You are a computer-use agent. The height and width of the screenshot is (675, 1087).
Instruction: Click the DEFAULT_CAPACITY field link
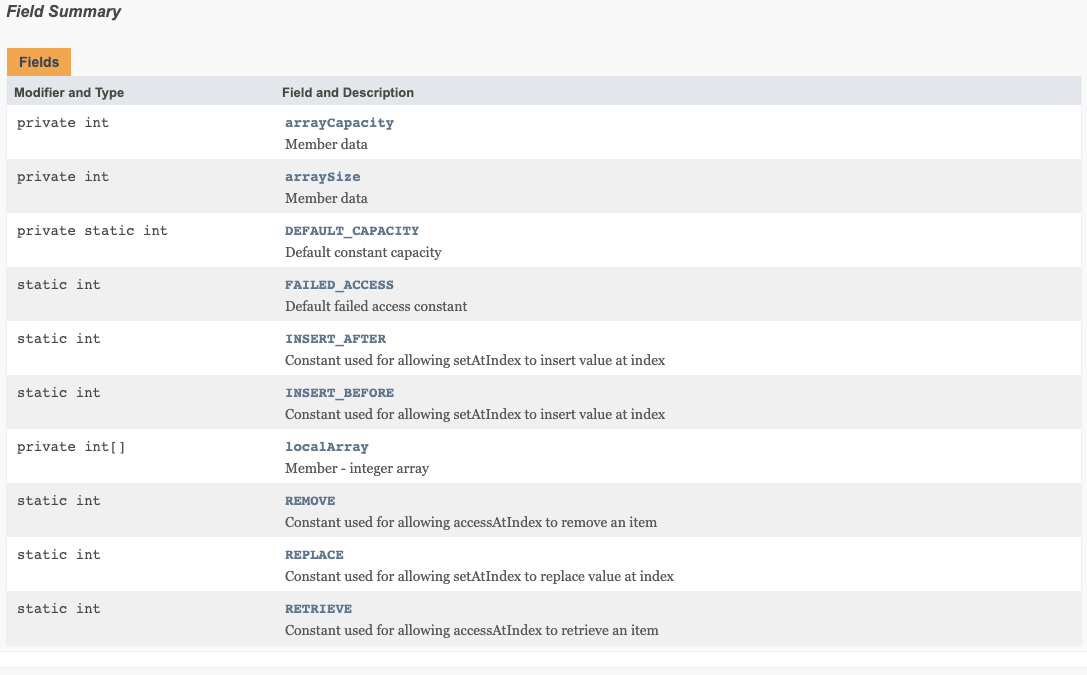coord(351,230)
